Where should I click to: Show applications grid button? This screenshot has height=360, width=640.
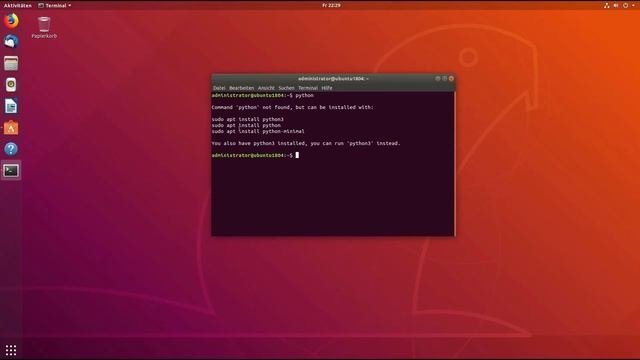pyautogui.click(x=11, y=350)
